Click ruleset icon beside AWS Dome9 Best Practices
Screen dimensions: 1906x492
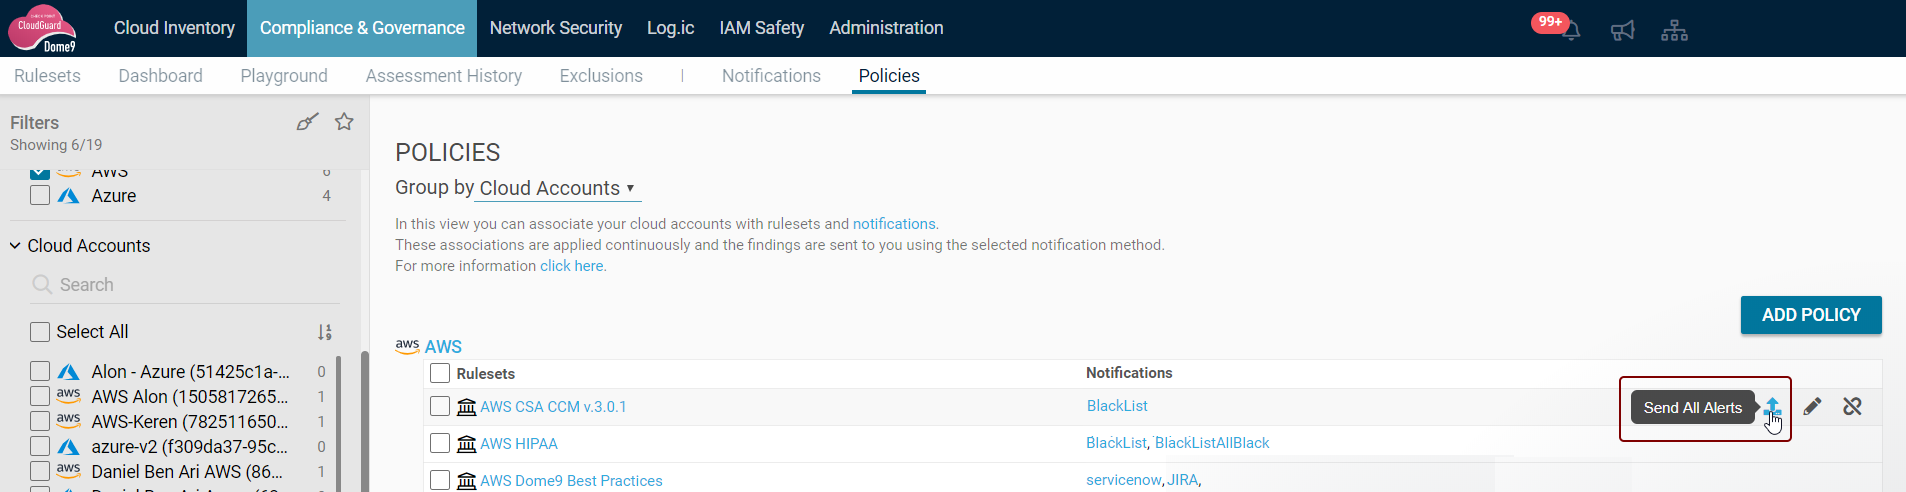(x=466, y=480)
